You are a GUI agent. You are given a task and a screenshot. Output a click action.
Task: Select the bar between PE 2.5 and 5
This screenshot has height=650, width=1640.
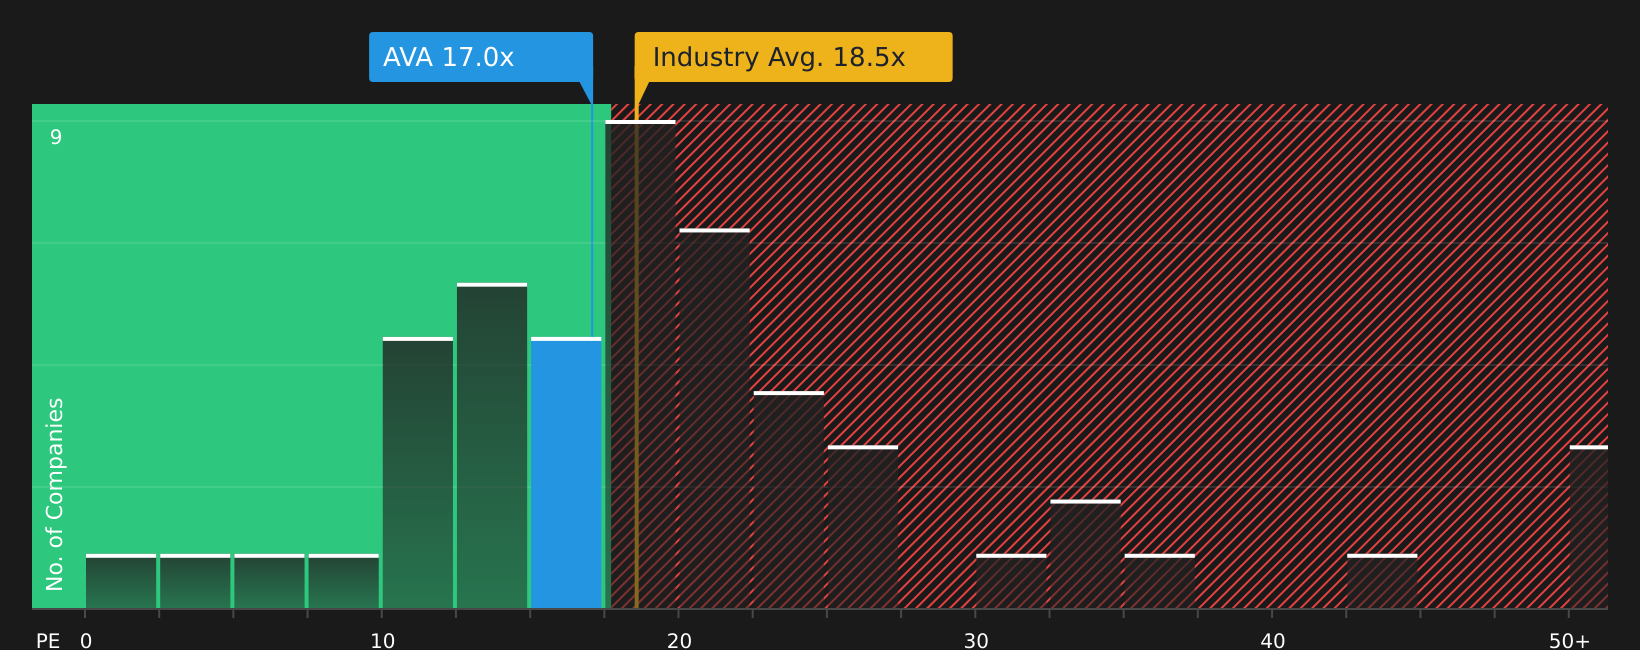(x=195, y=581)
